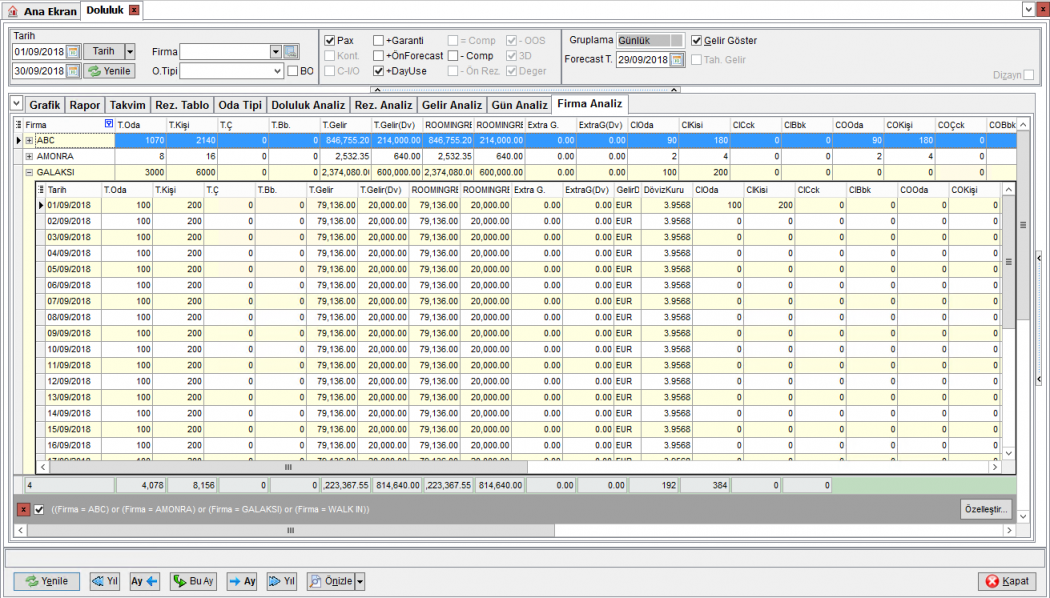
Task: Collapse the GALAKSI company row
Action: pyautogui.click(x=29, y=173)
